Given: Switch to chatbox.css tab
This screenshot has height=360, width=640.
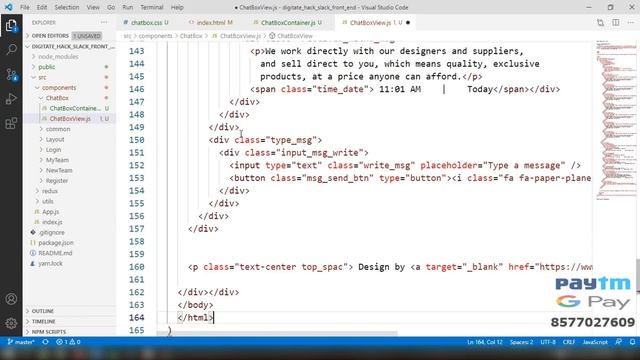Looking at the screenshot, I should pyautogui.click(x=147, y=23).
